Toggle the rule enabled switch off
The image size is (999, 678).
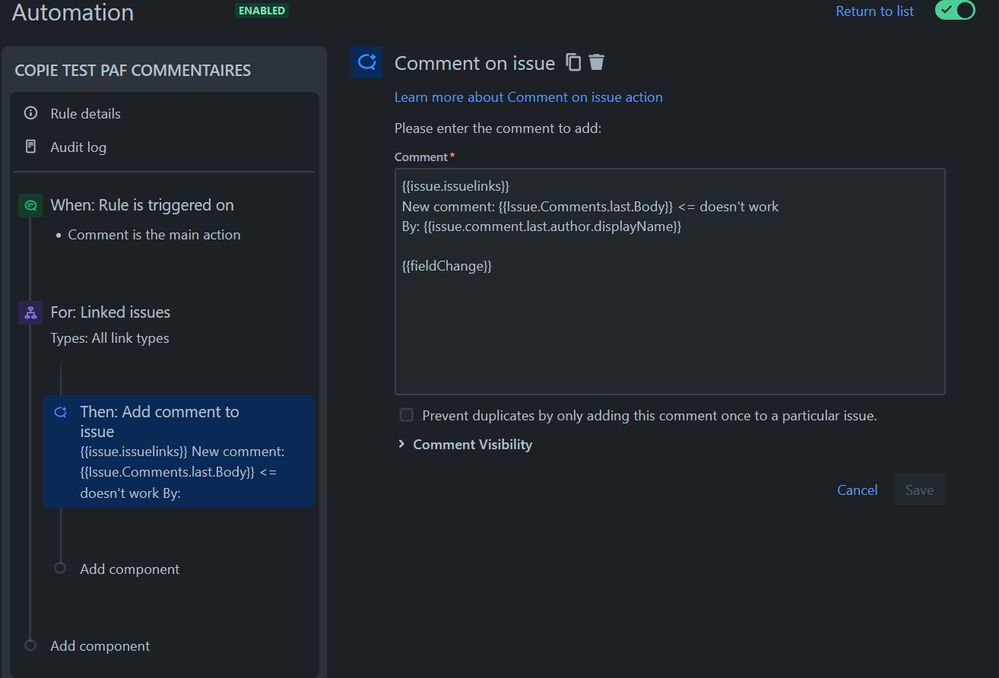point(954,10)
